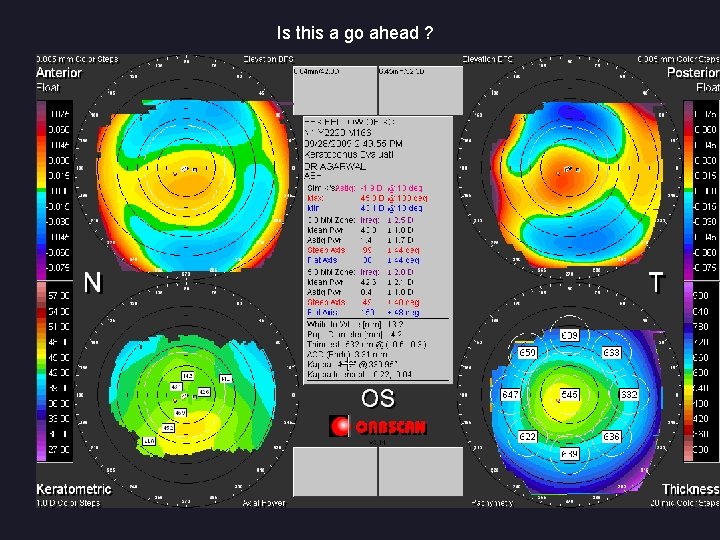
Task: Click the exam date and time line
Action: pos(354,144)
